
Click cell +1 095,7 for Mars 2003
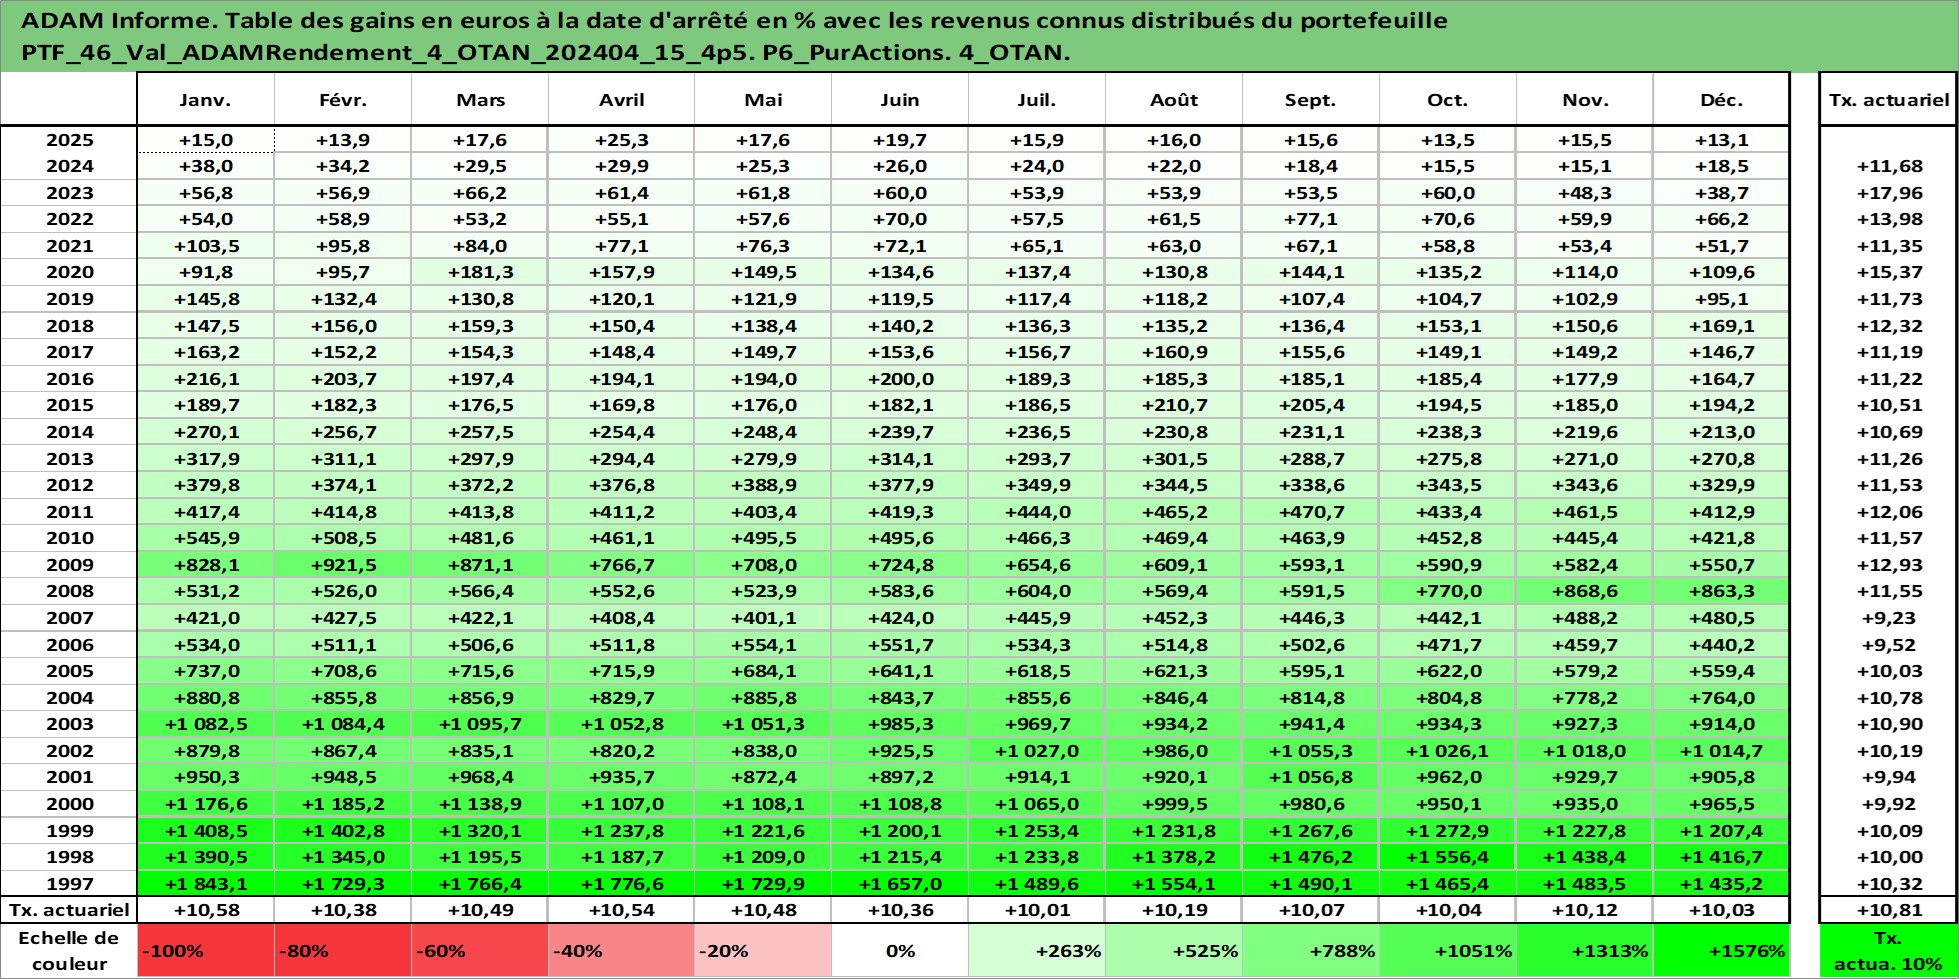(480, 724)
